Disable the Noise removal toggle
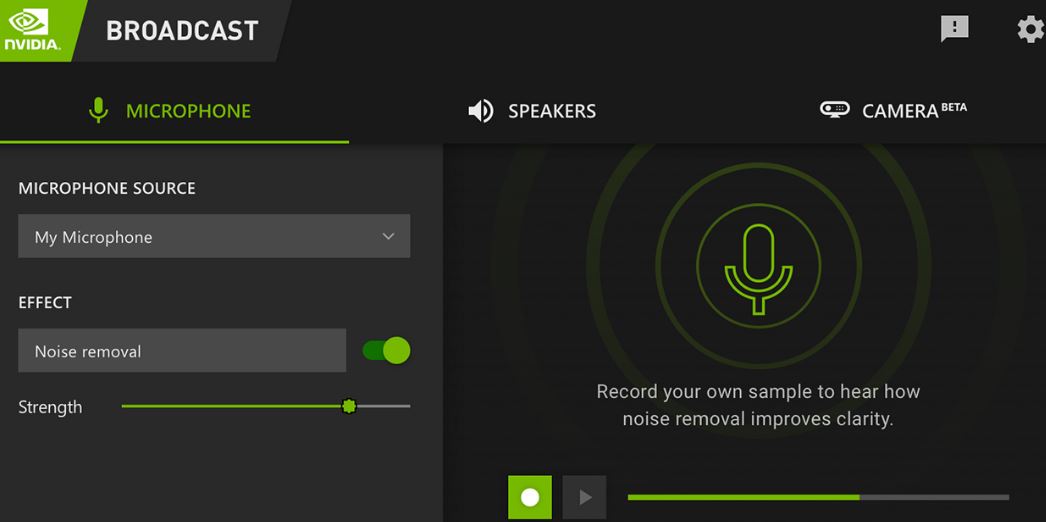 tap(386, 351)
